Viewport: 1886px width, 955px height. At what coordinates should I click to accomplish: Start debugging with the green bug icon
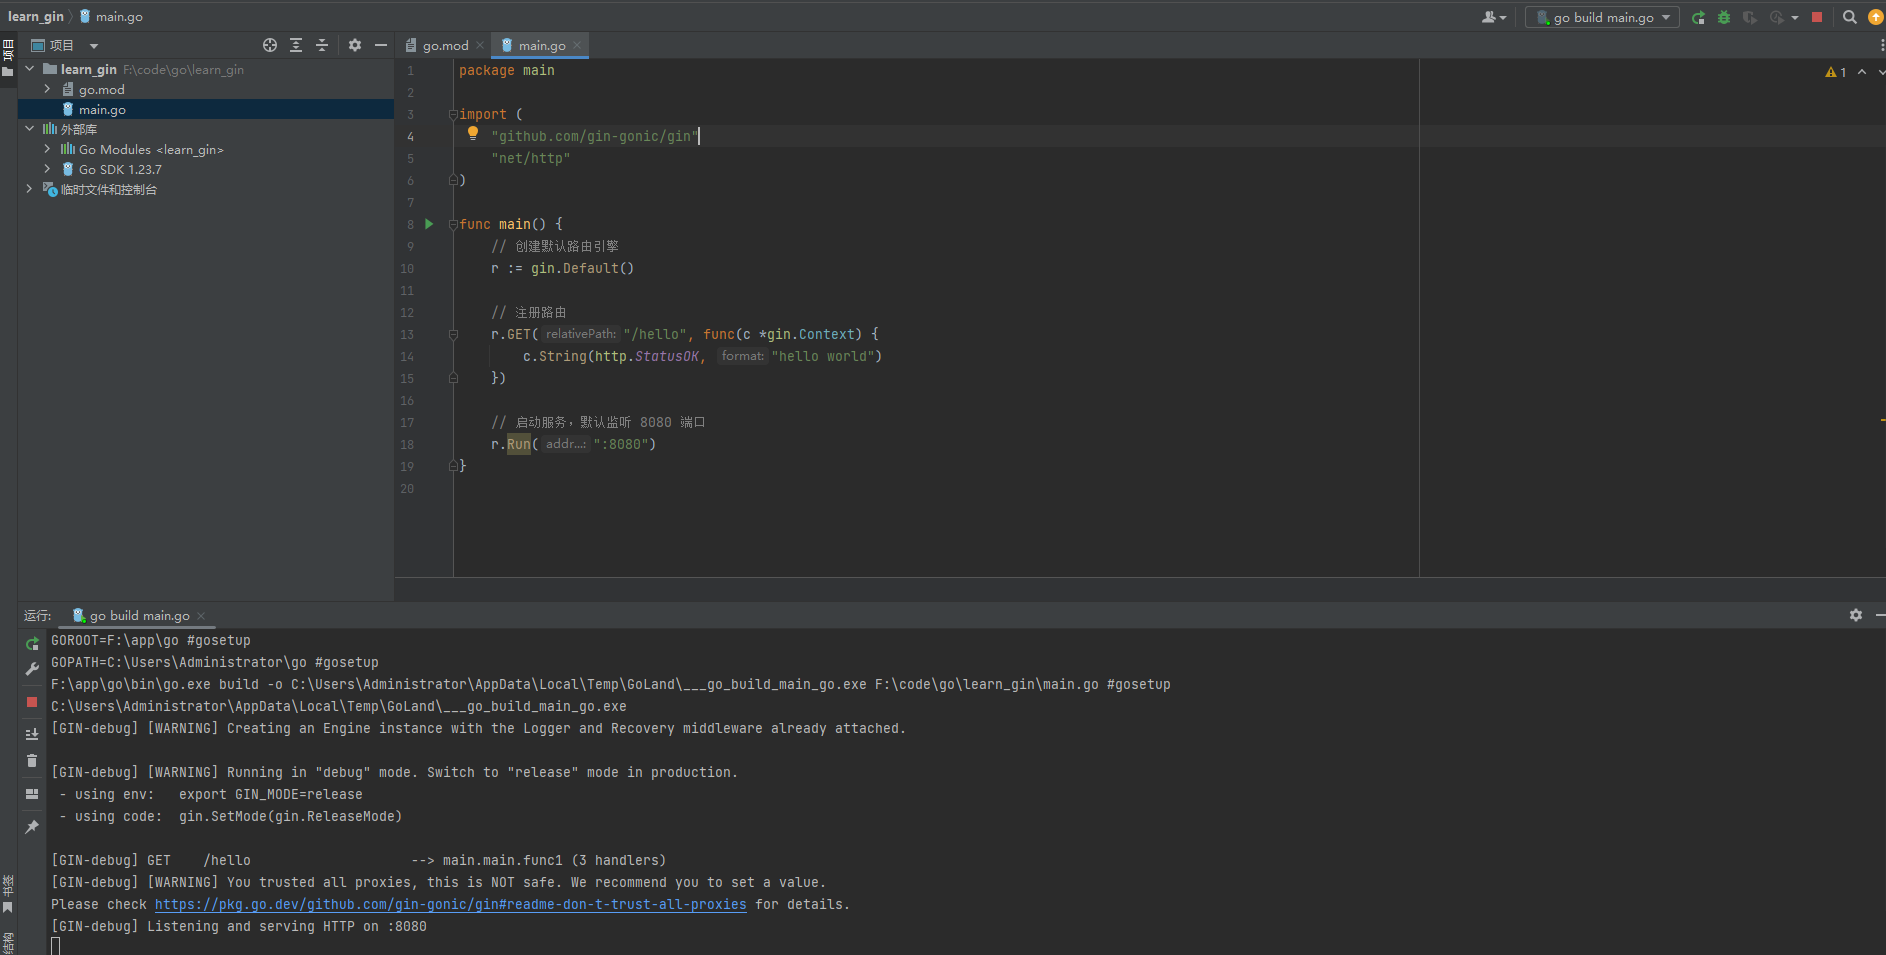tap(1724, 17)
